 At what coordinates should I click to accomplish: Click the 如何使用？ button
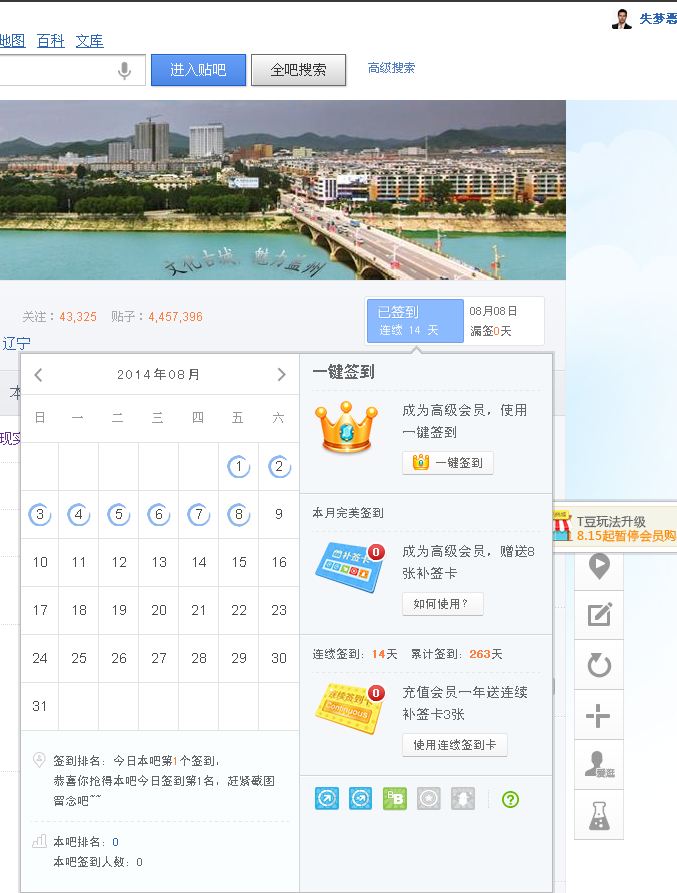(x=442, y=604)
